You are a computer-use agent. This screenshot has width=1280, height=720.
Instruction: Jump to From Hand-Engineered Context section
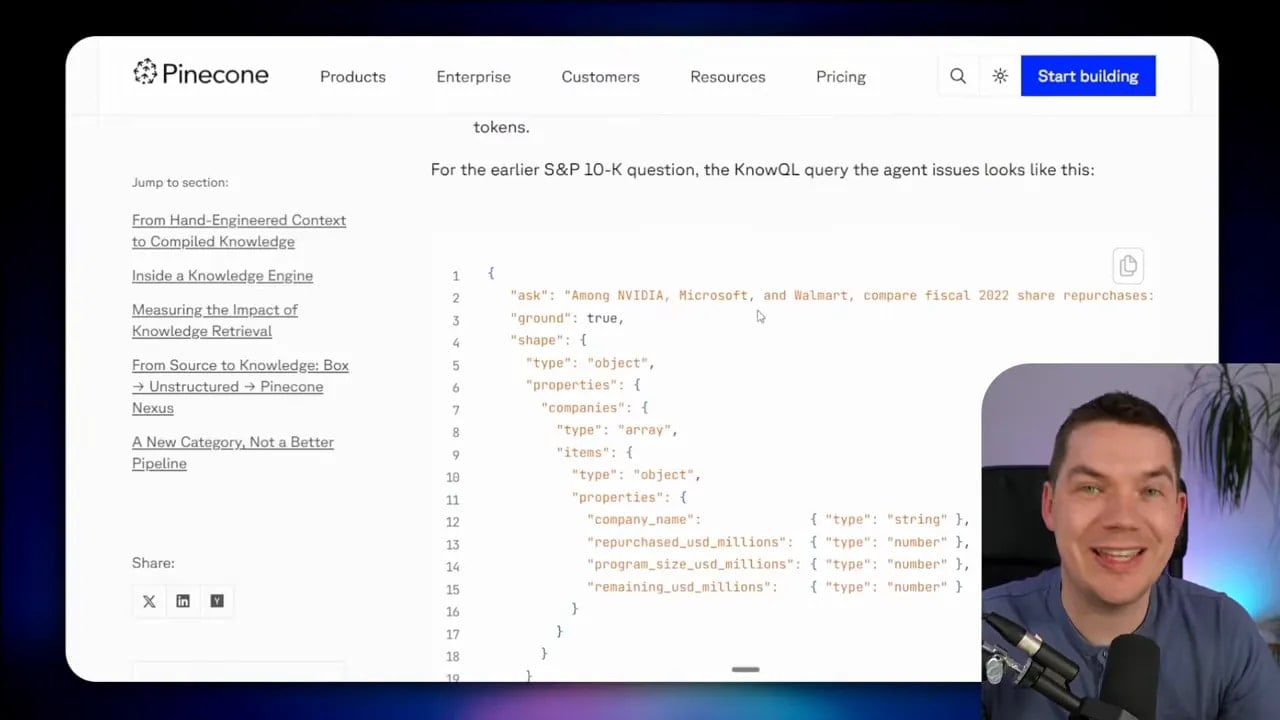[x=239, y=231]
